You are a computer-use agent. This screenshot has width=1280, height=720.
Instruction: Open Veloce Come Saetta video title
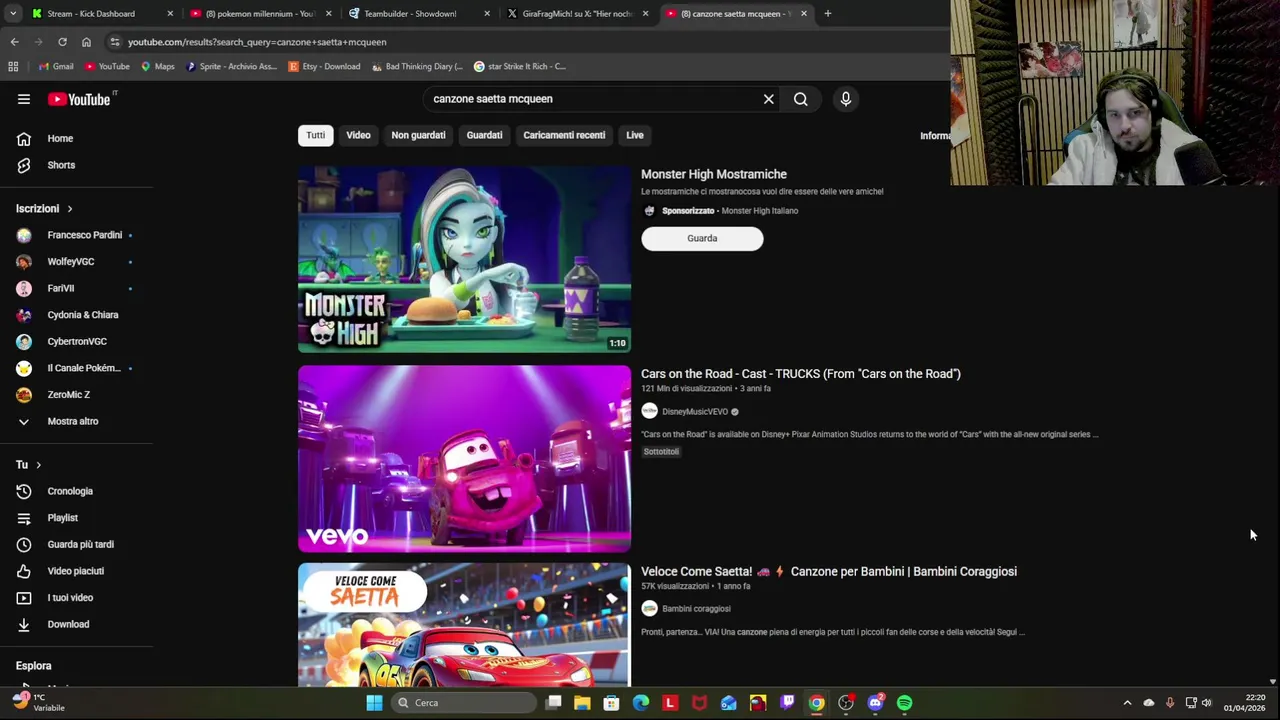point(829,572)
